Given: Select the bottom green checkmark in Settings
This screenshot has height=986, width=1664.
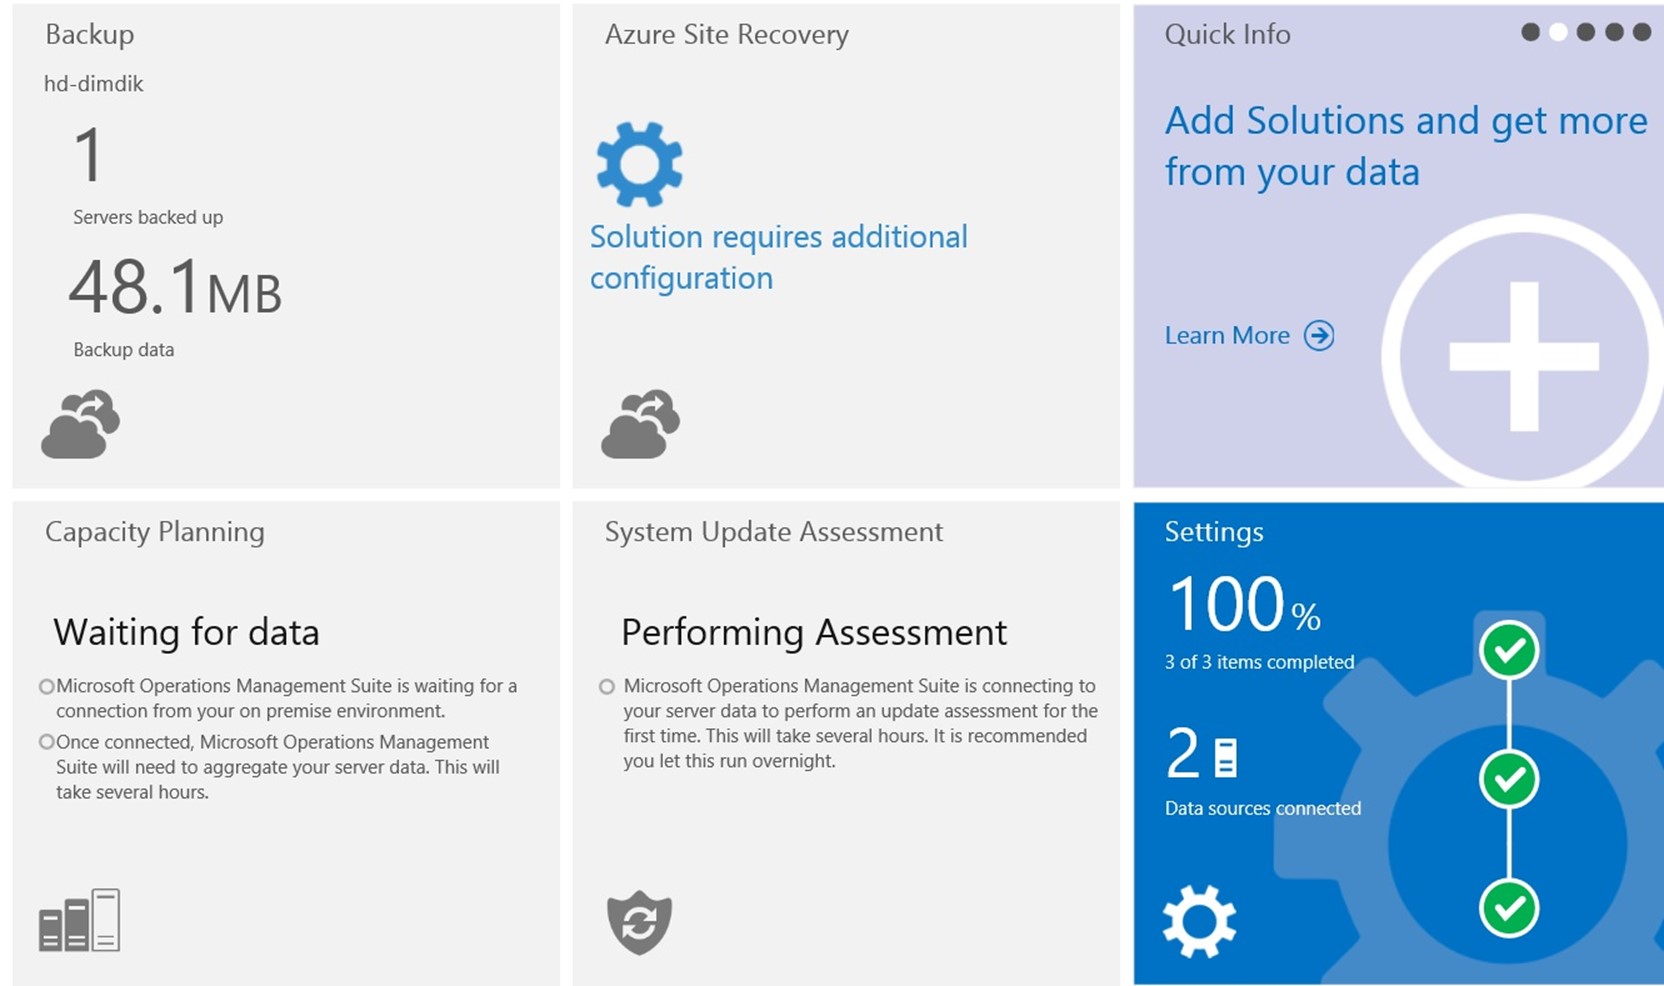Looking at the screenshot, I should [1509, 908].
